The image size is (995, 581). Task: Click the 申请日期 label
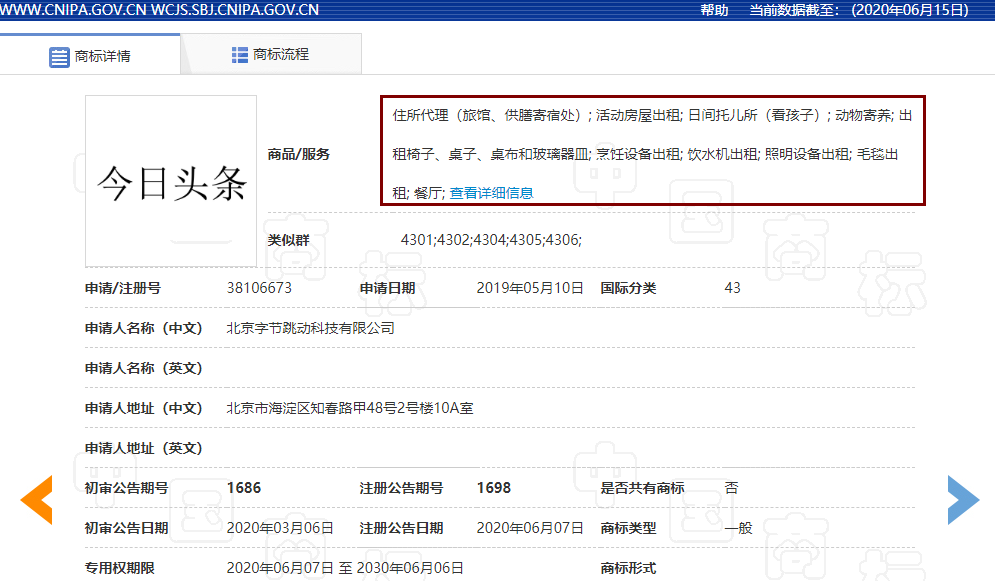pos(387,288)
